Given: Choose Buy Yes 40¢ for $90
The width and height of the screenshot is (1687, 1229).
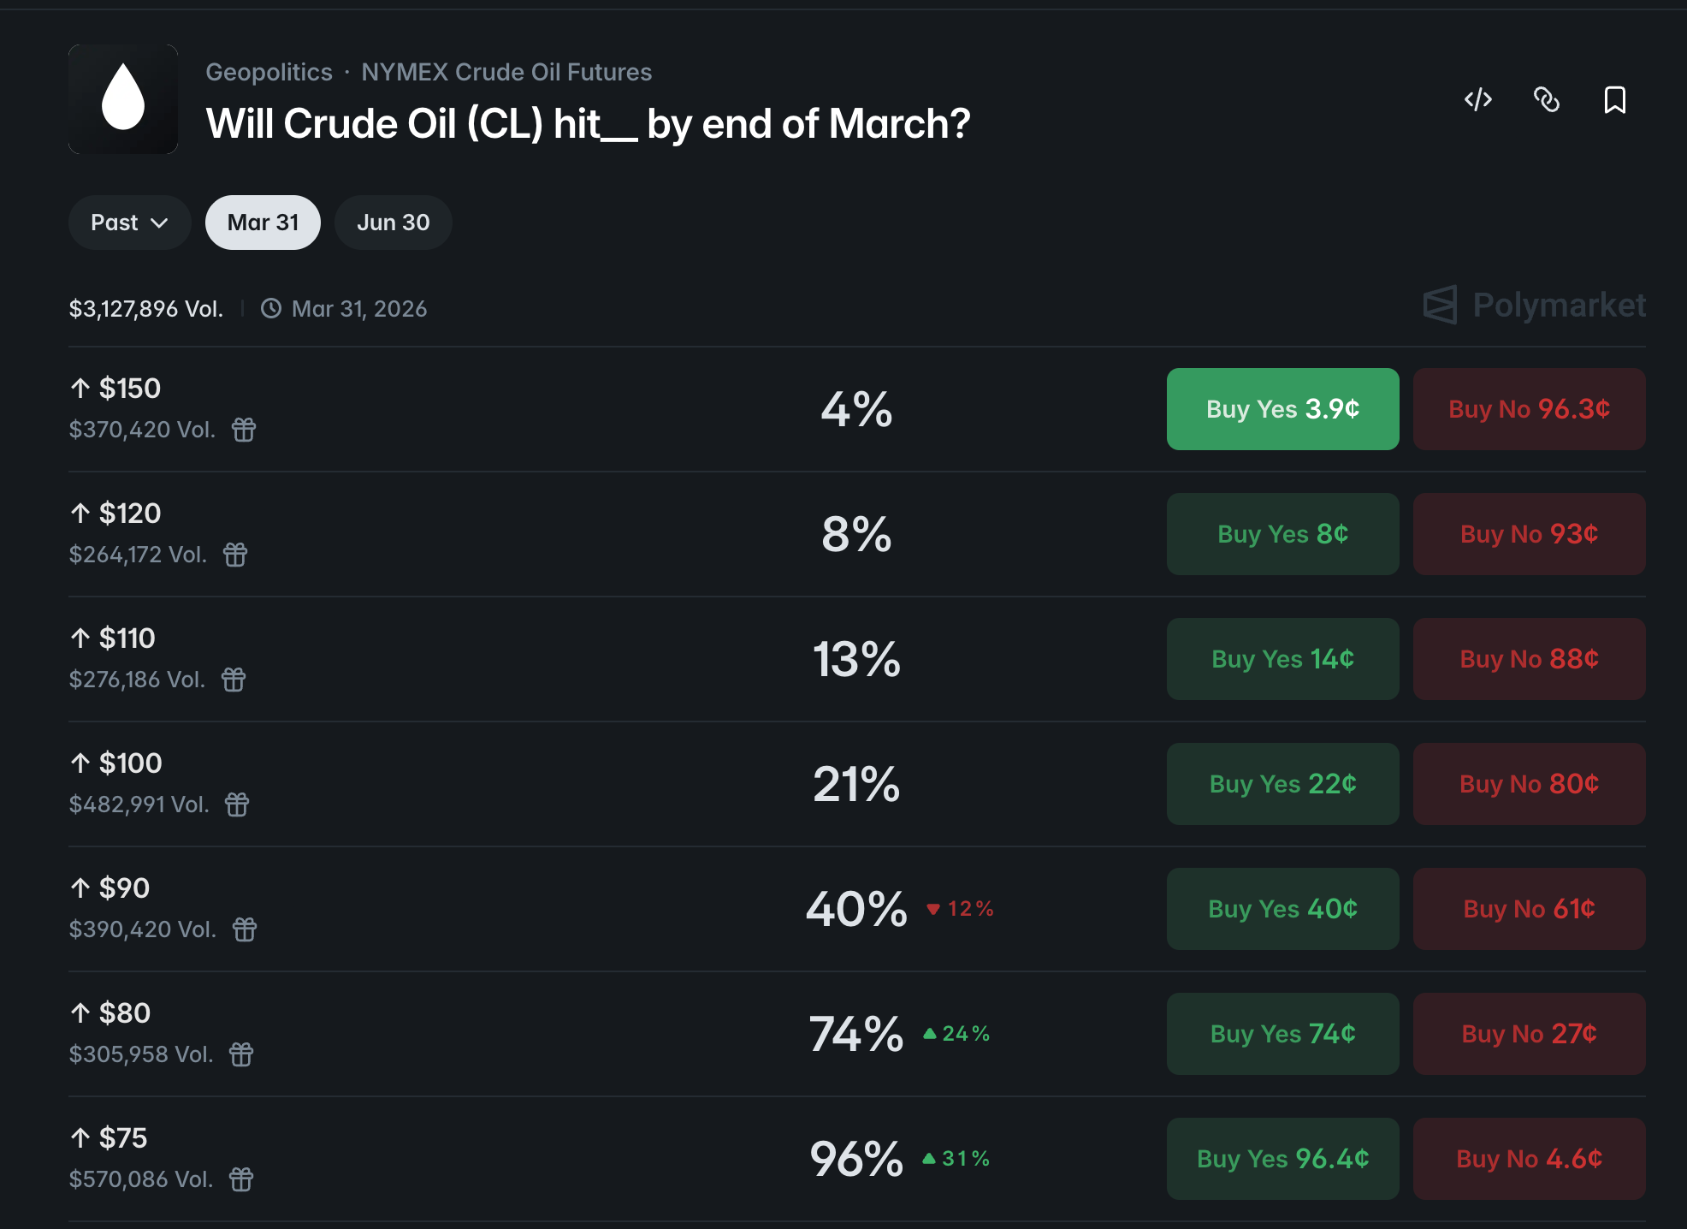Looking at the screenshot, I should [x=1282, y=909].
